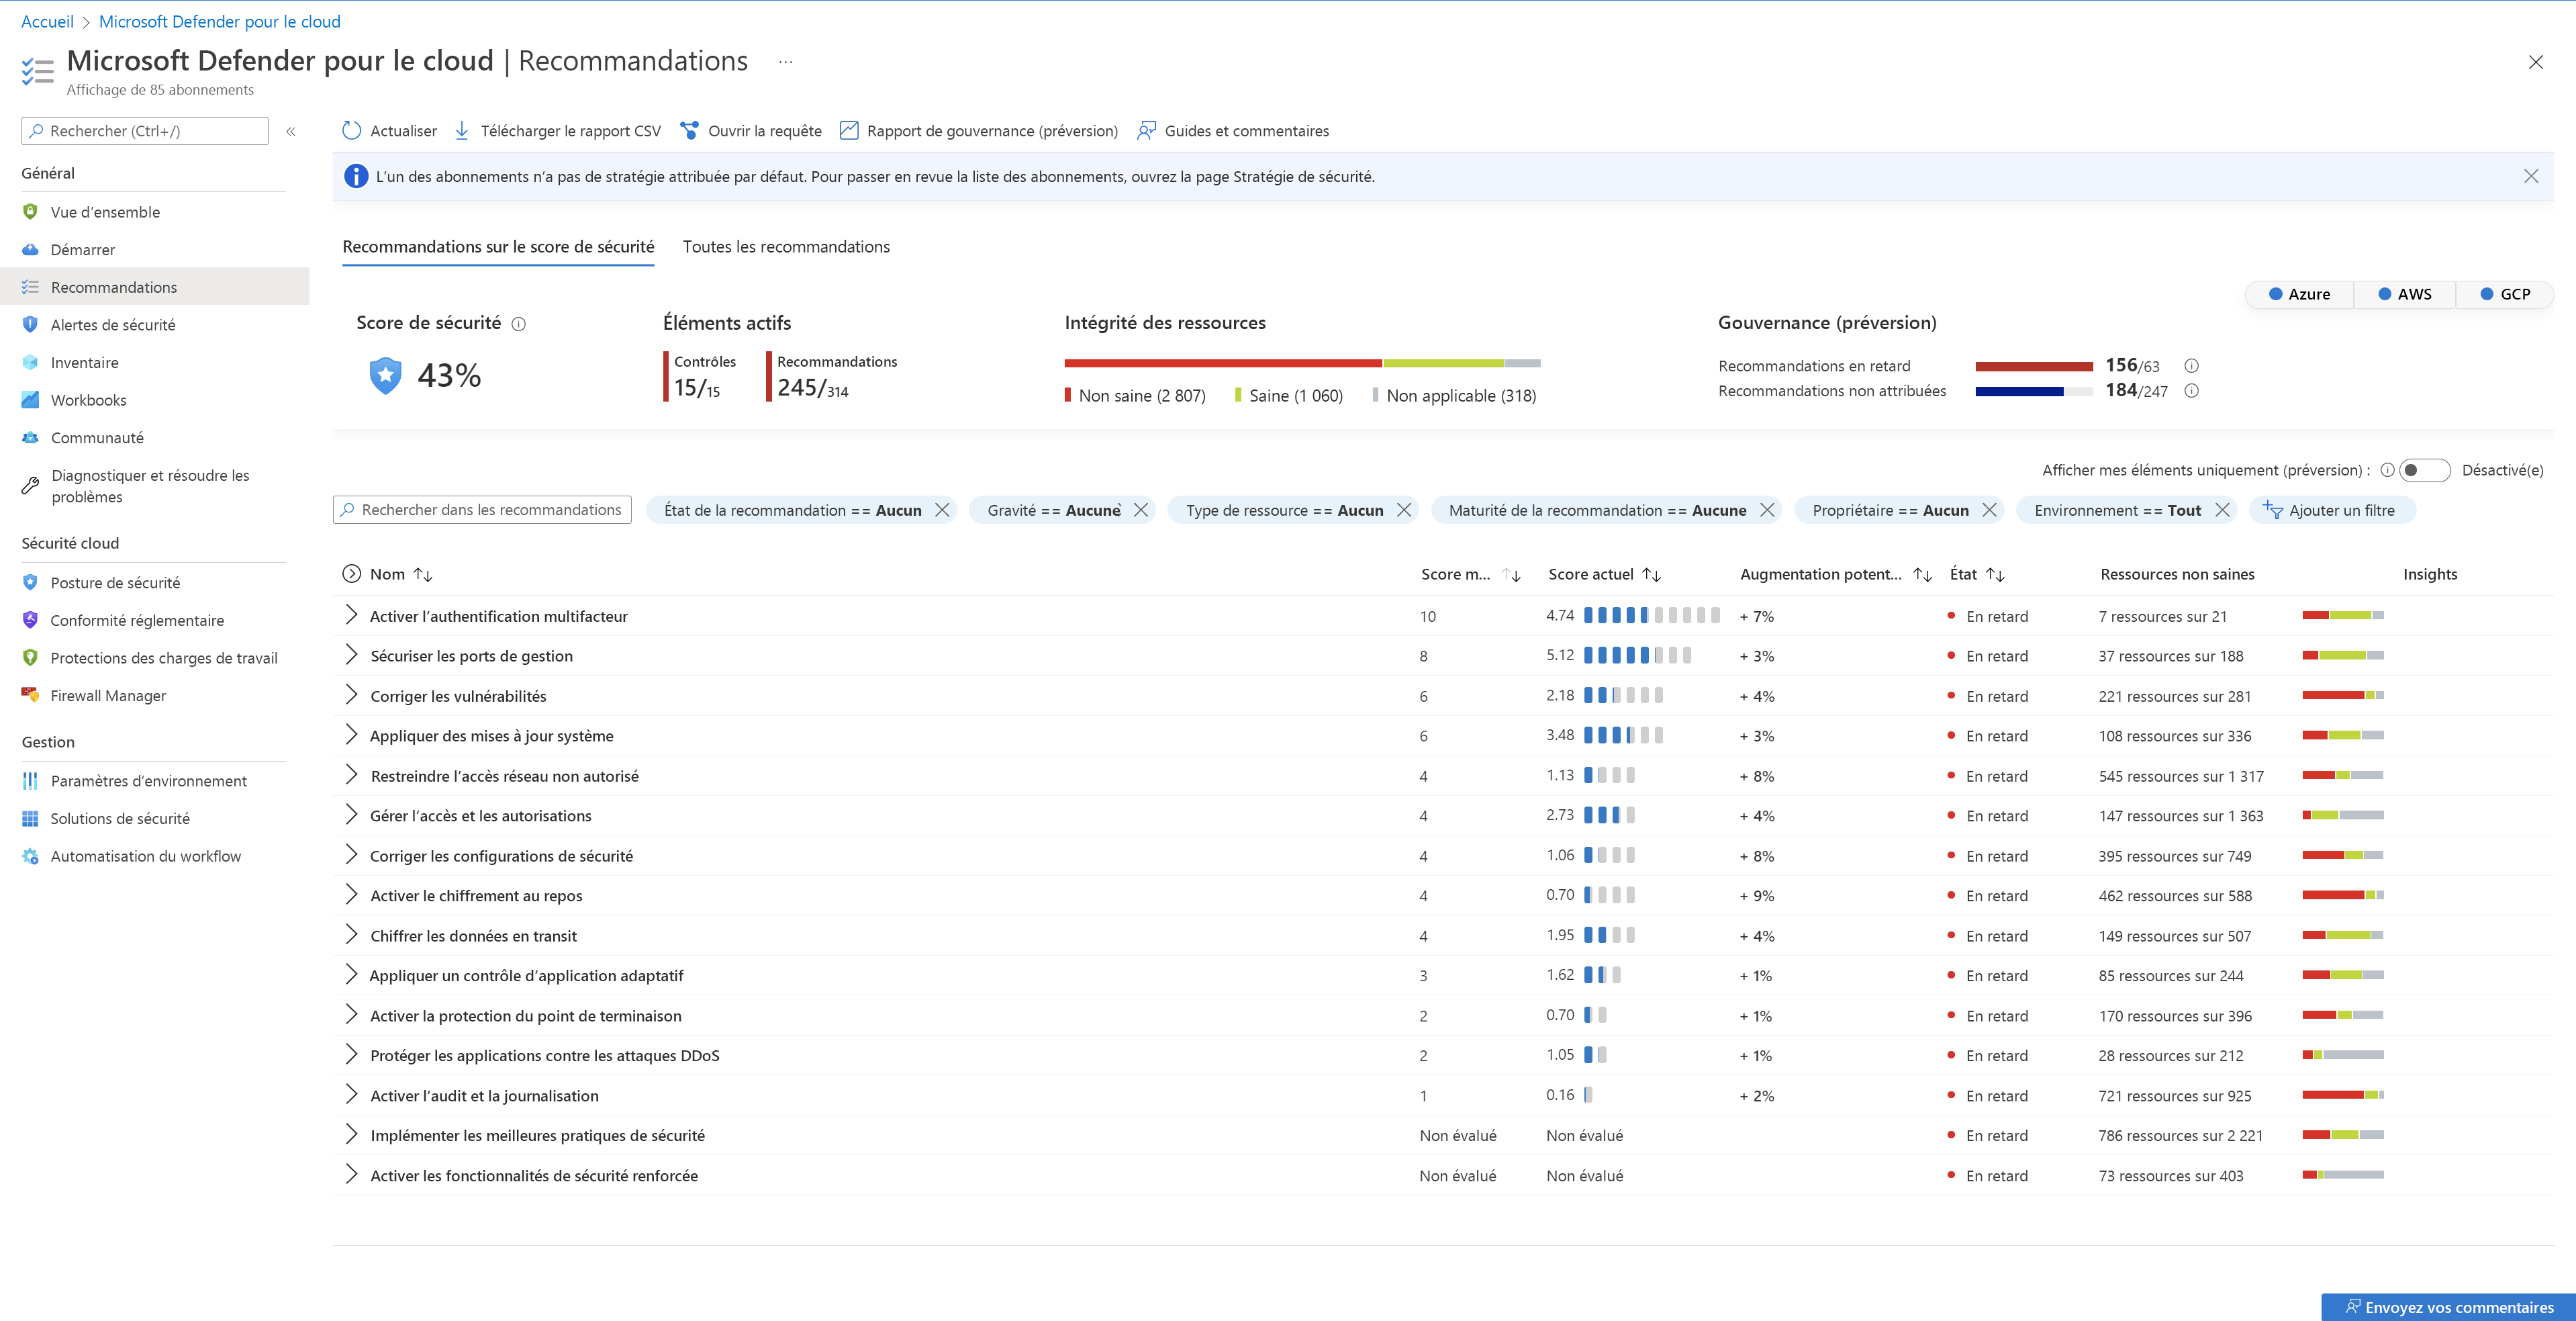Expand Gérer l'accès et les autorisations row

351,815
